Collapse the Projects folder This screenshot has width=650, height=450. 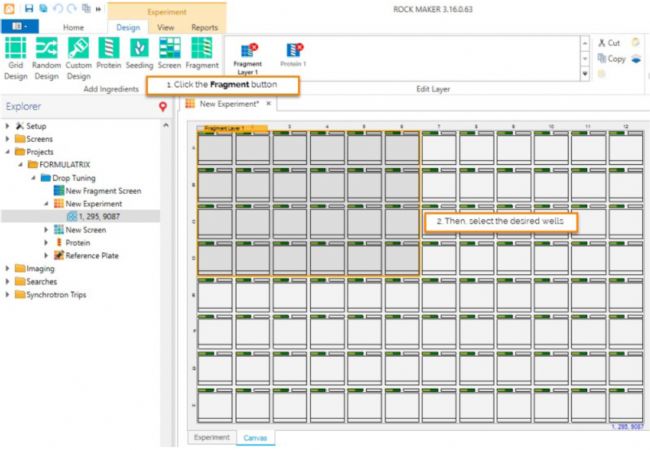coord(8,152)
